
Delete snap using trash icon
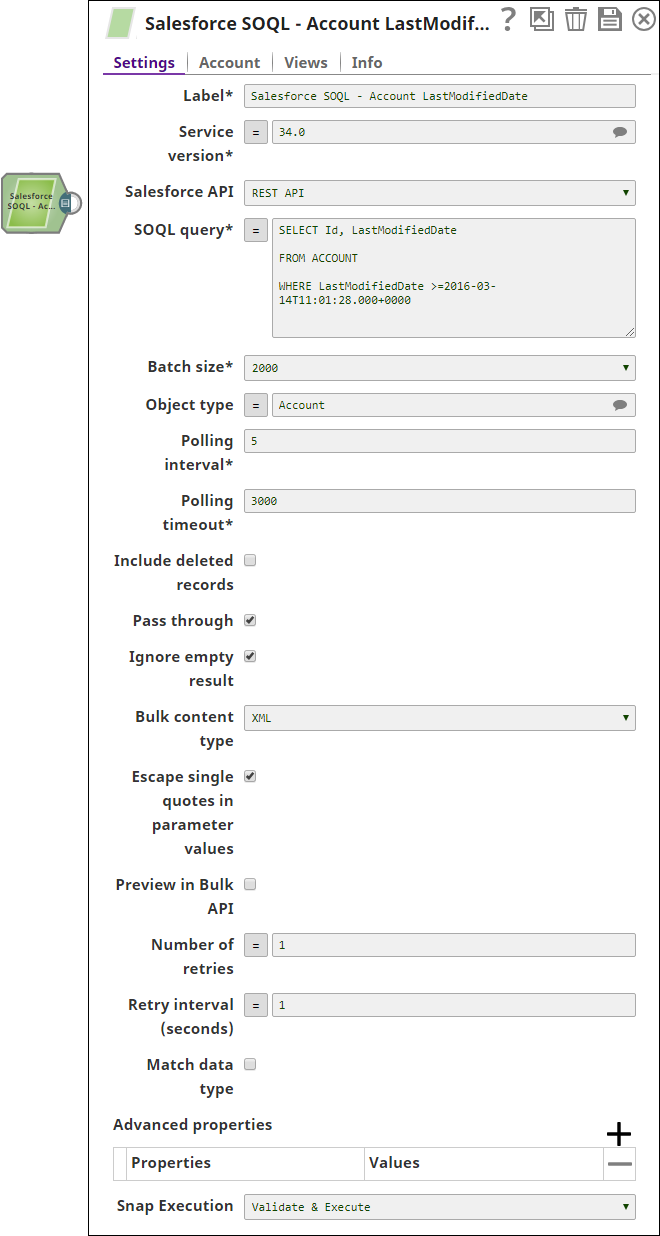point(575,19)
